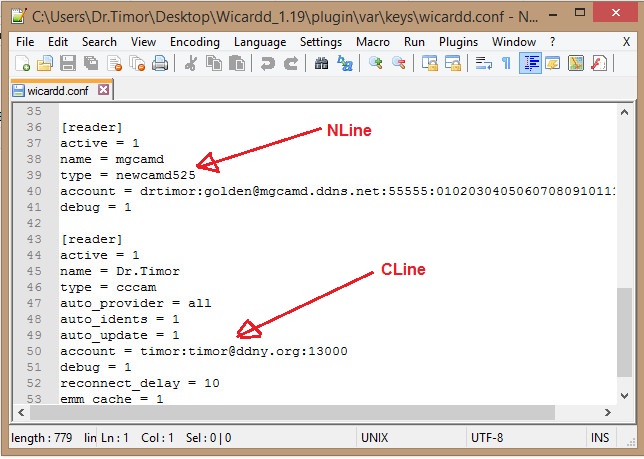Click the horizontal scrollbar thumb
Image resolution: width=644 pixels, height=459 pixels.
click(x=293, y=412)
